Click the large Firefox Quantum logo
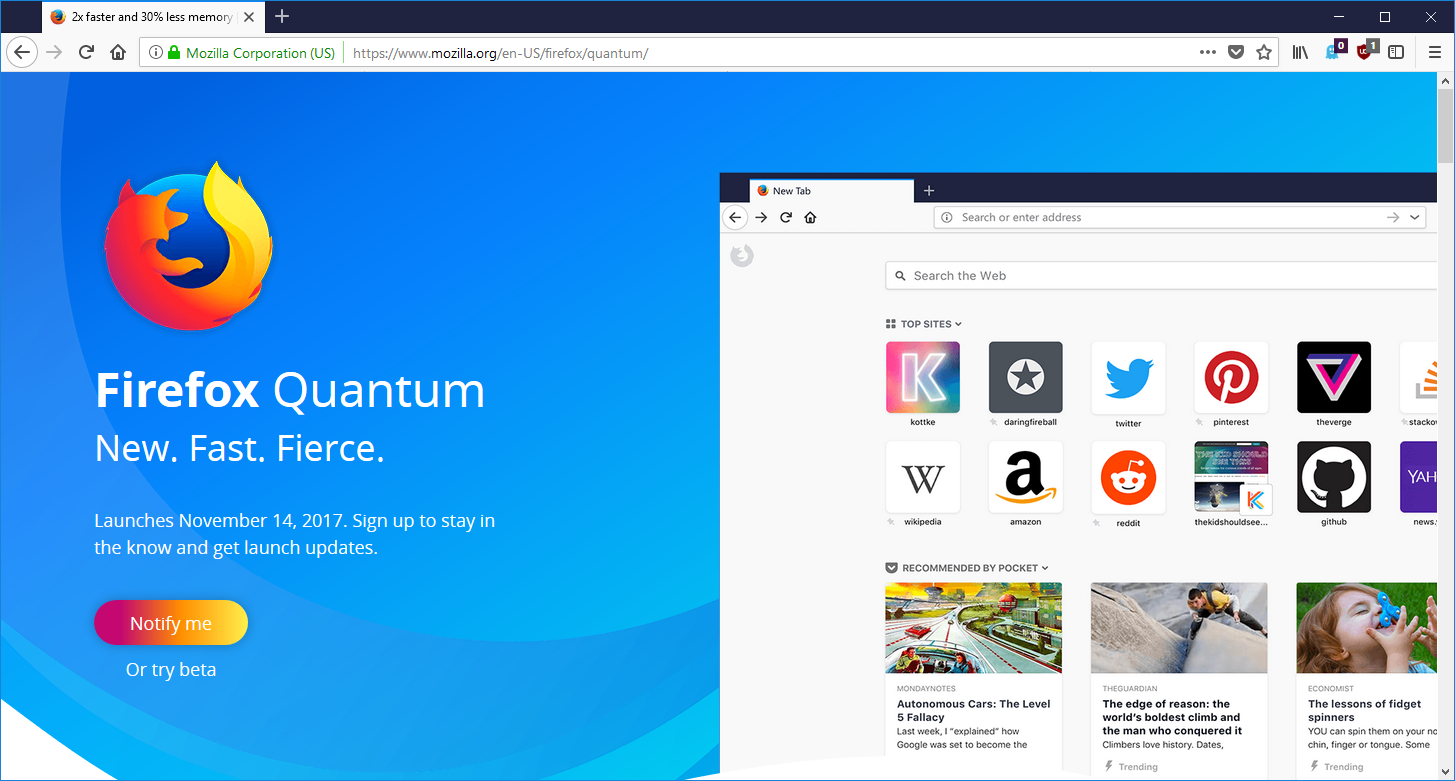This screenshot has width=1455, height=781. click(189, 247)
